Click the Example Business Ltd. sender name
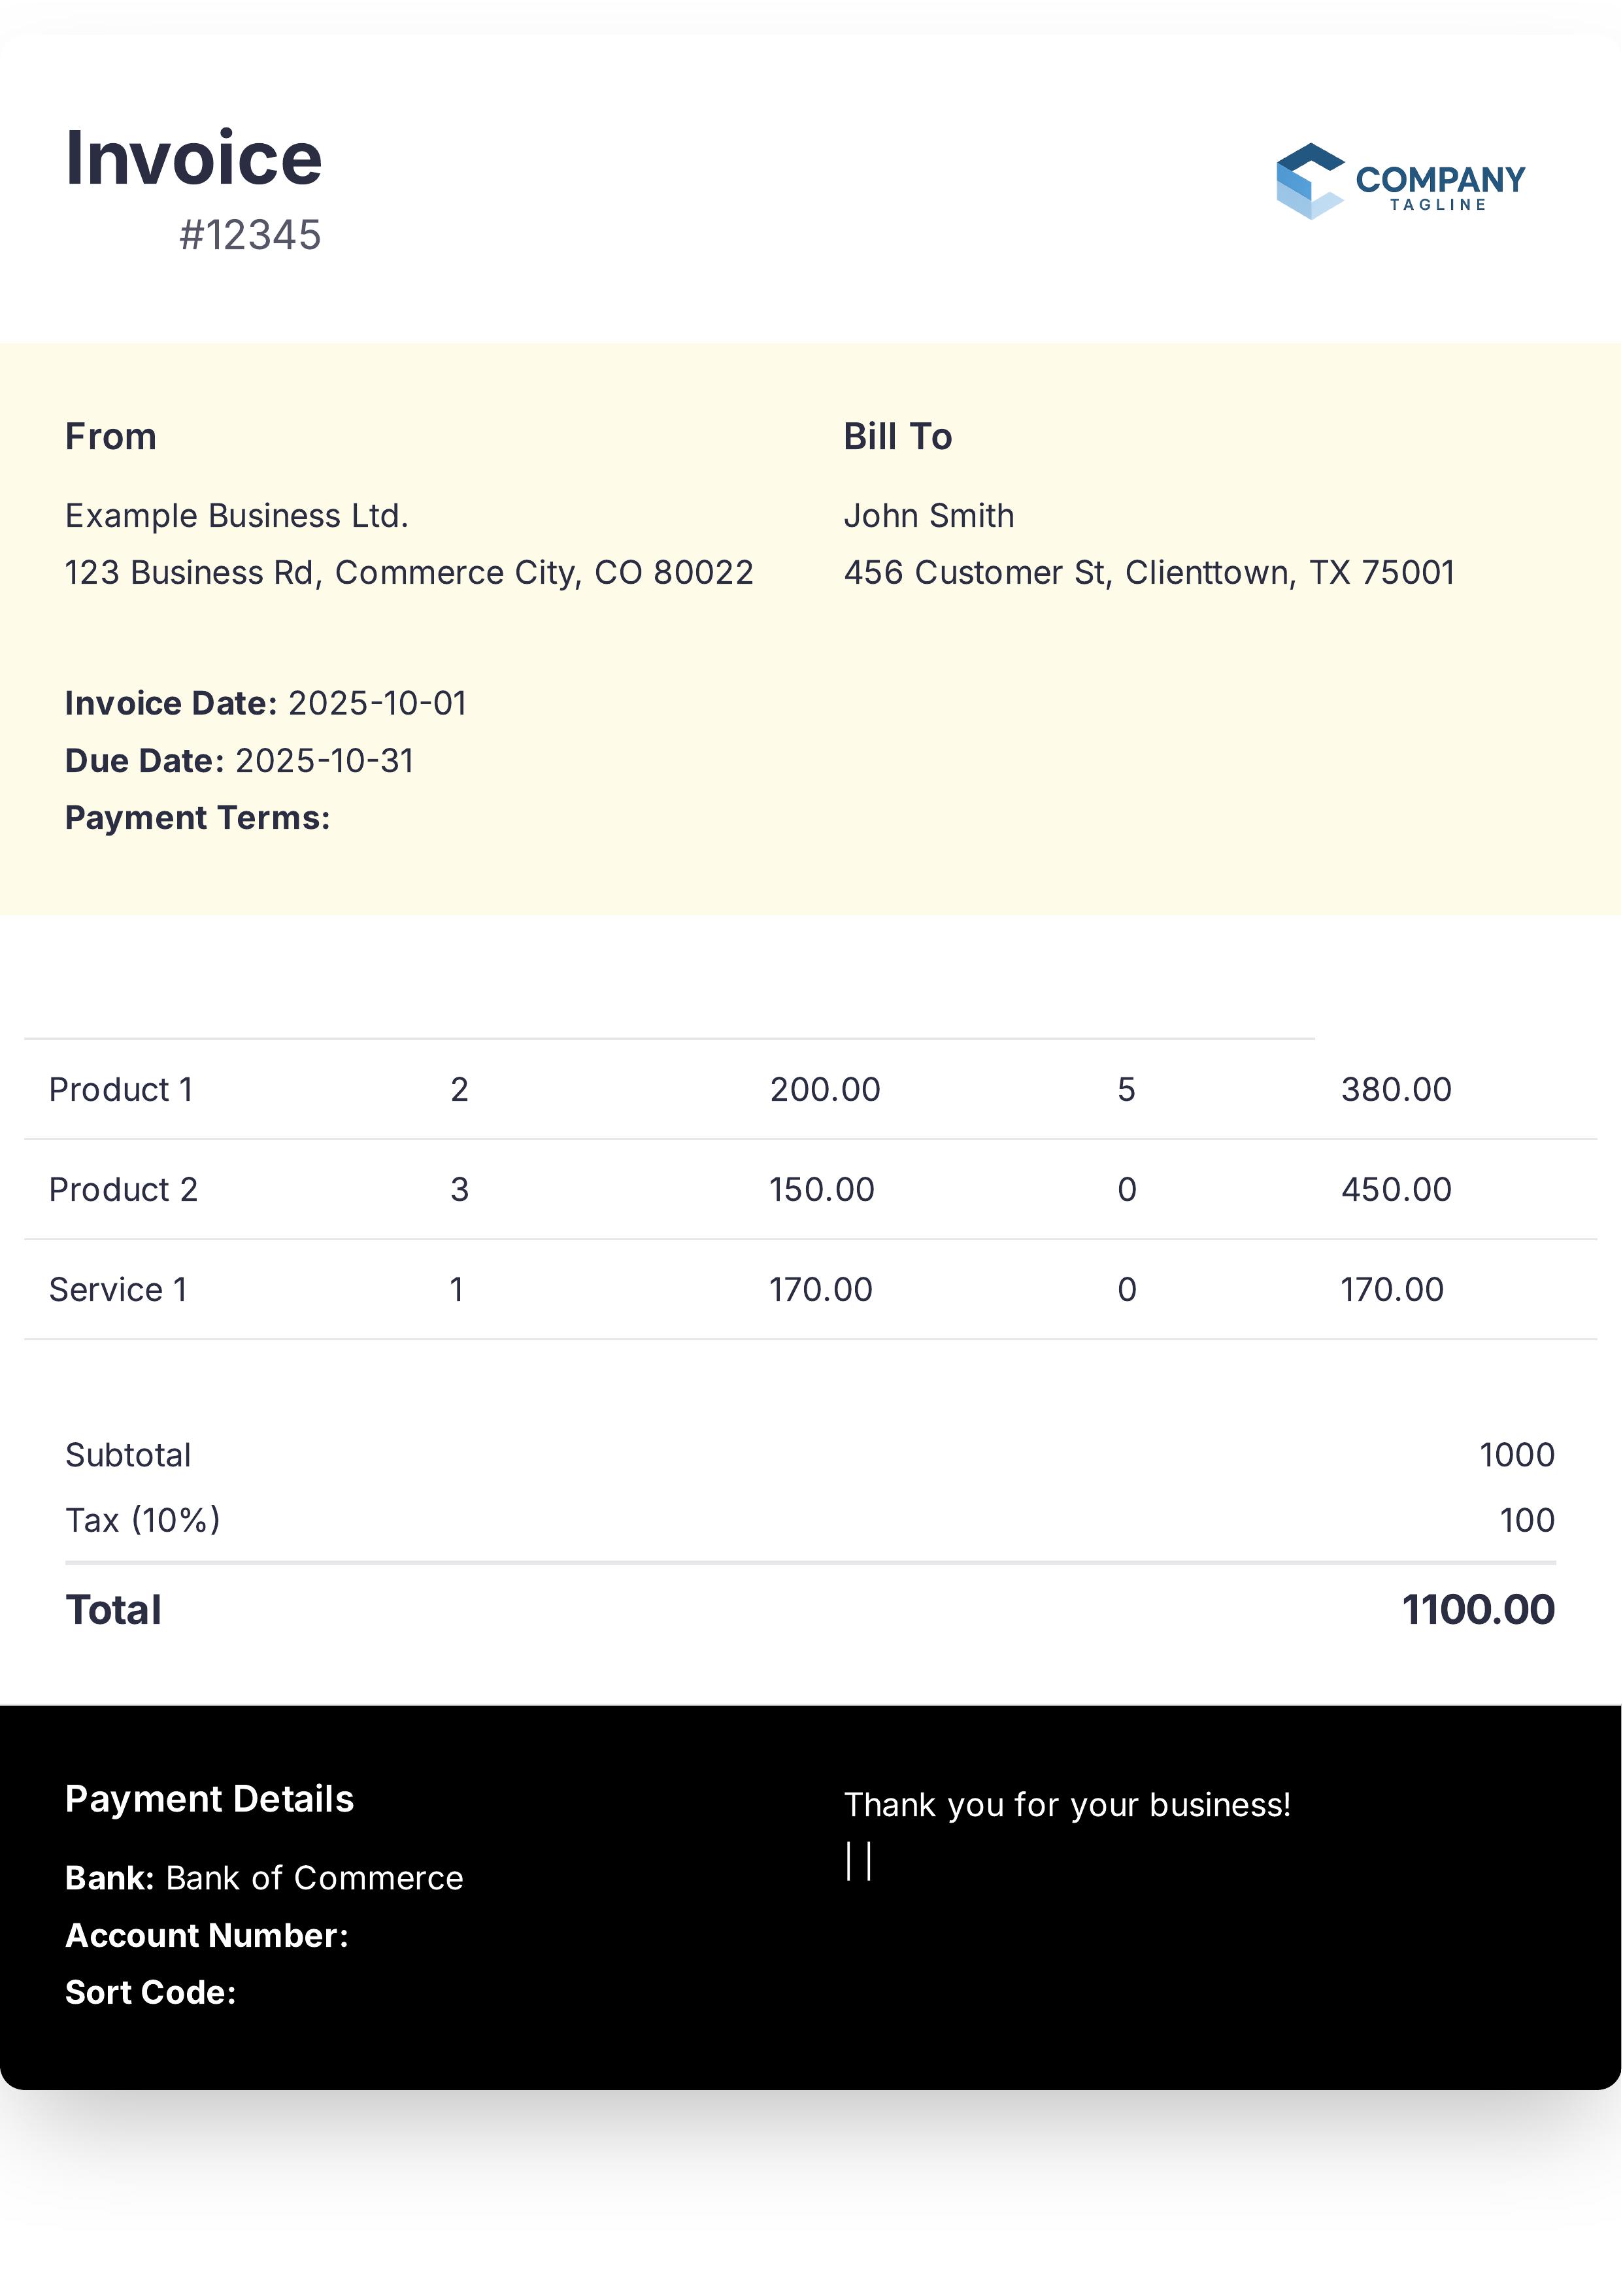This screenshot has width=1623, height=2296. (237, 516)
